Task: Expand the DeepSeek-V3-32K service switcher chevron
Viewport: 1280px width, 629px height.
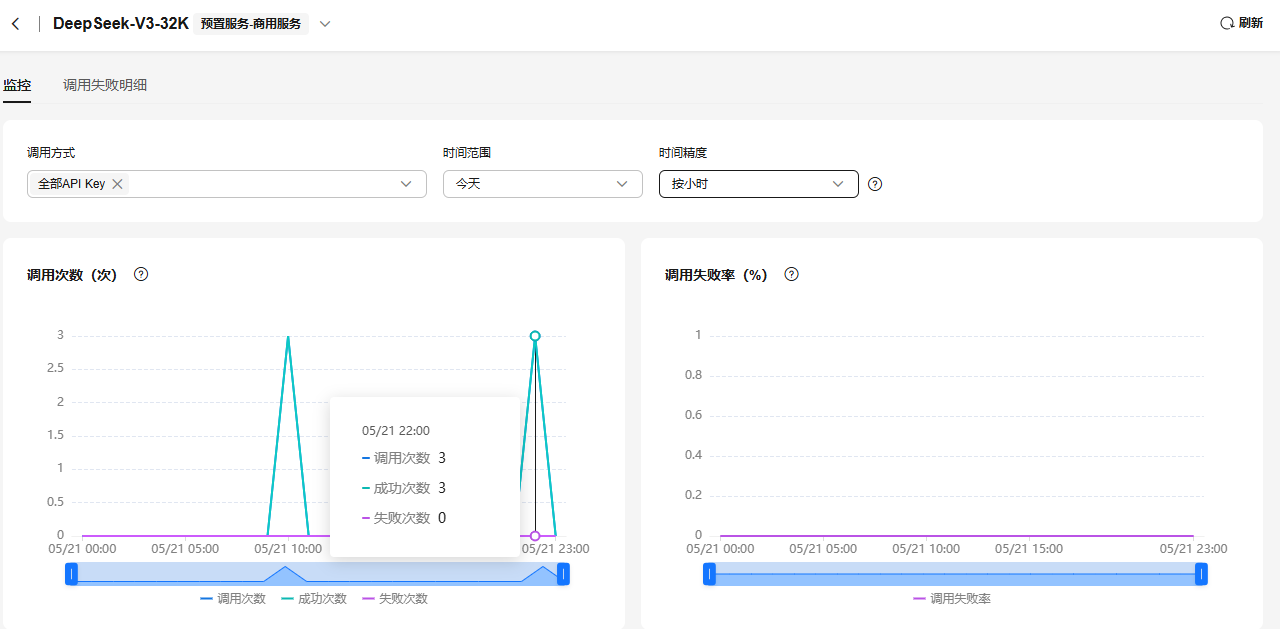Action: (325, 24)
